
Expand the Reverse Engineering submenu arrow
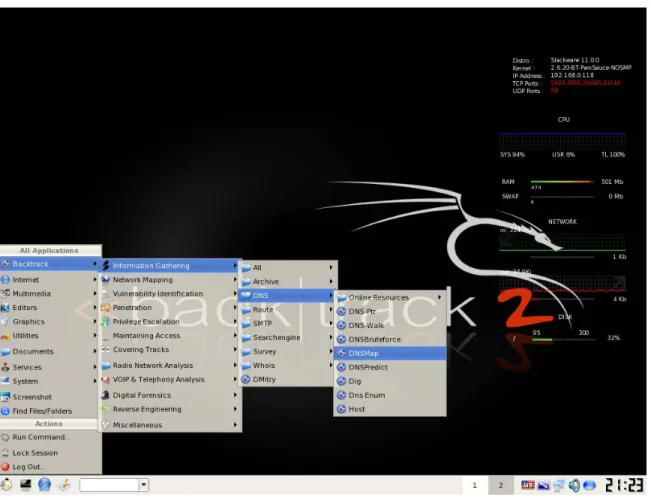(235, 409)
